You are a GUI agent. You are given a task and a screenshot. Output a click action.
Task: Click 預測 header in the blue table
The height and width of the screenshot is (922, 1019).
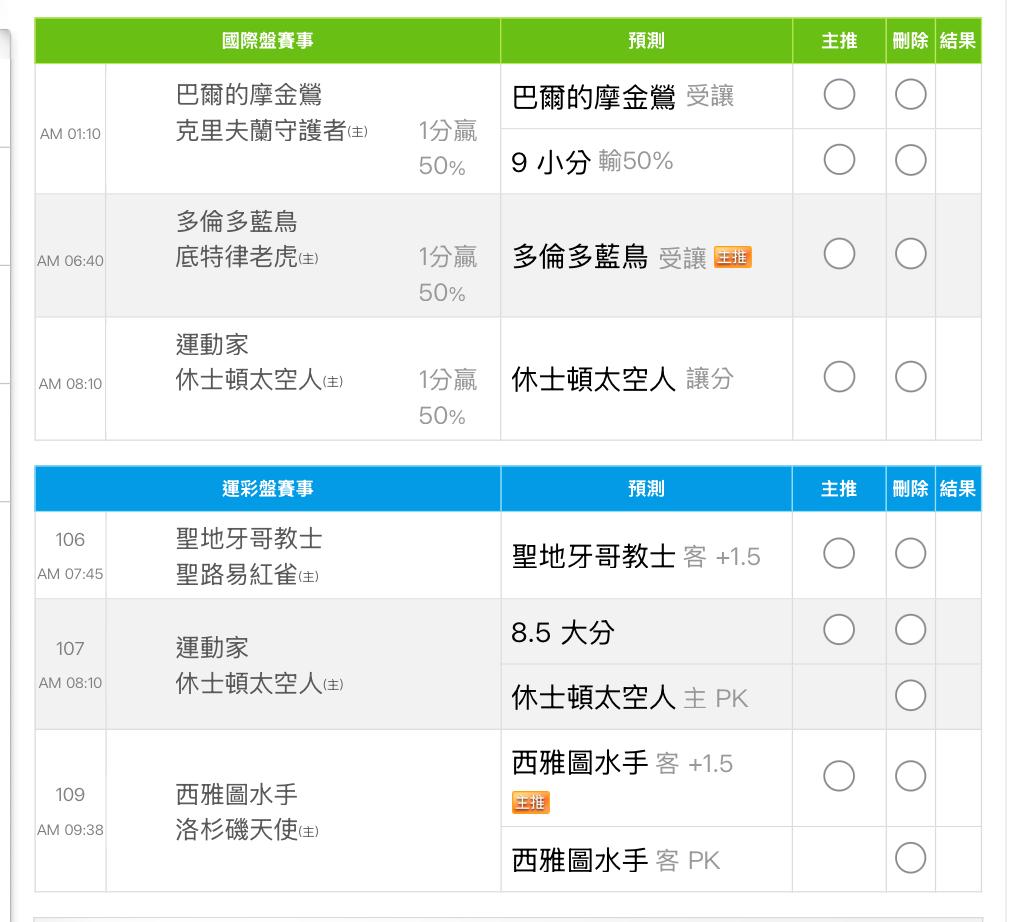pos(646,489)
